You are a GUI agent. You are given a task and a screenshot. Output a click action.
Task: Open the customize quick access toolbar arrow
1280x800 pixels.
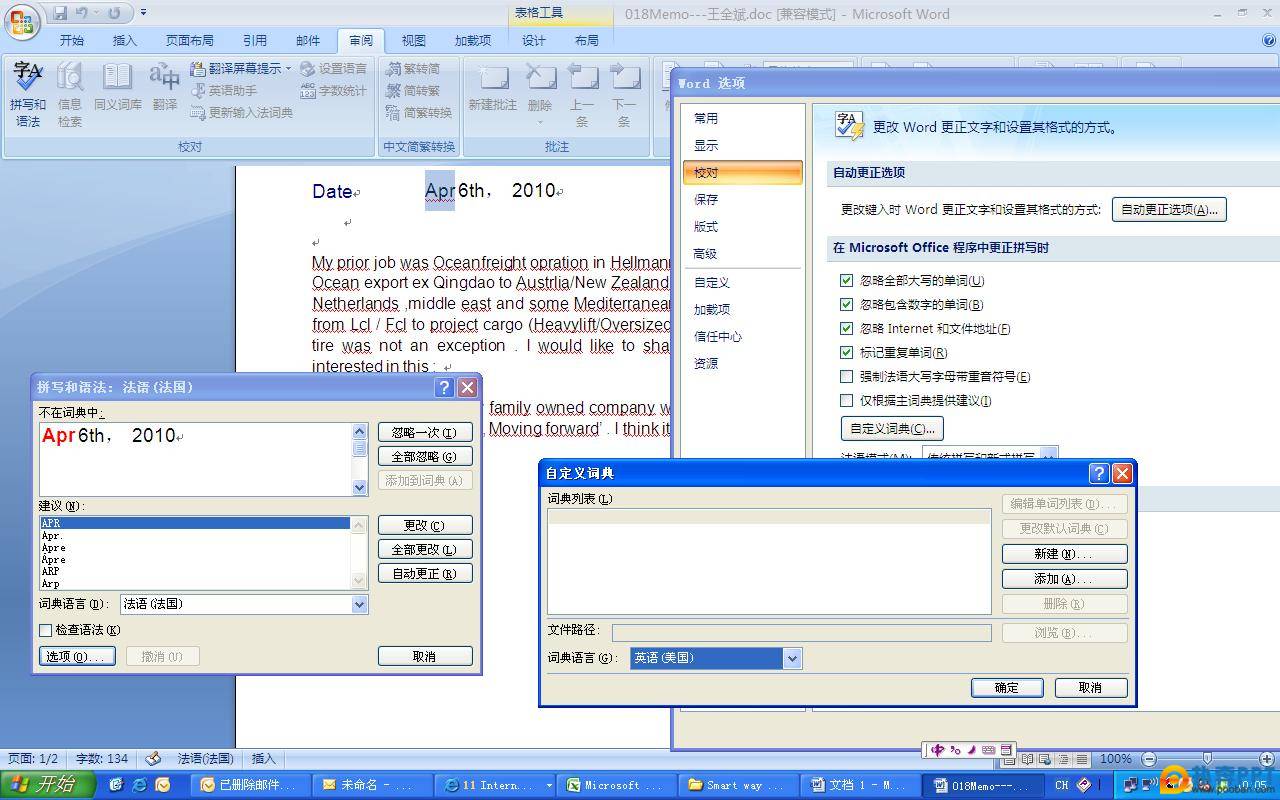click(x=143, y=13)
